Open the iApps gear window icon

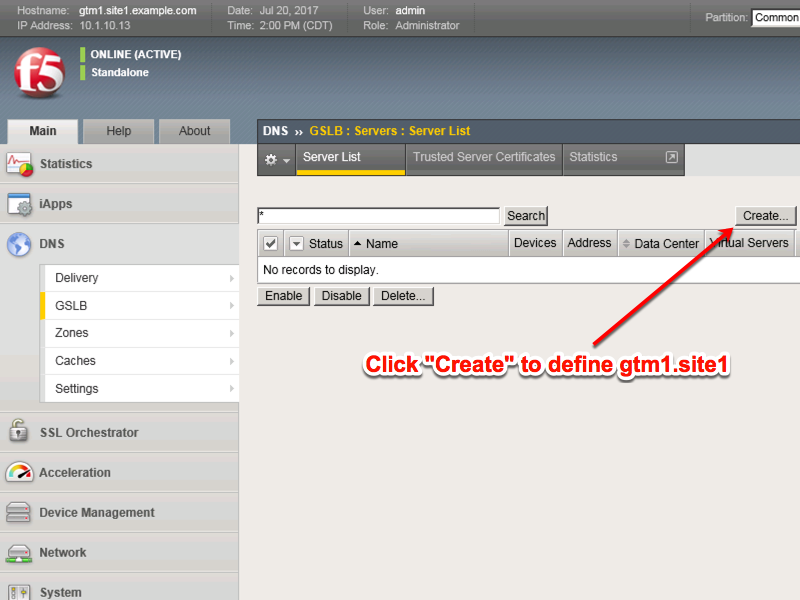[19, 204]
